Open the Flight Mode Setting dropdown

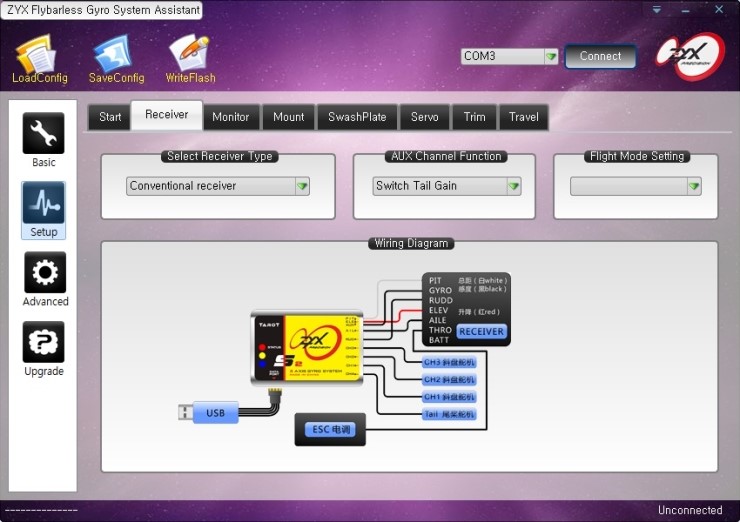(635, 186)
